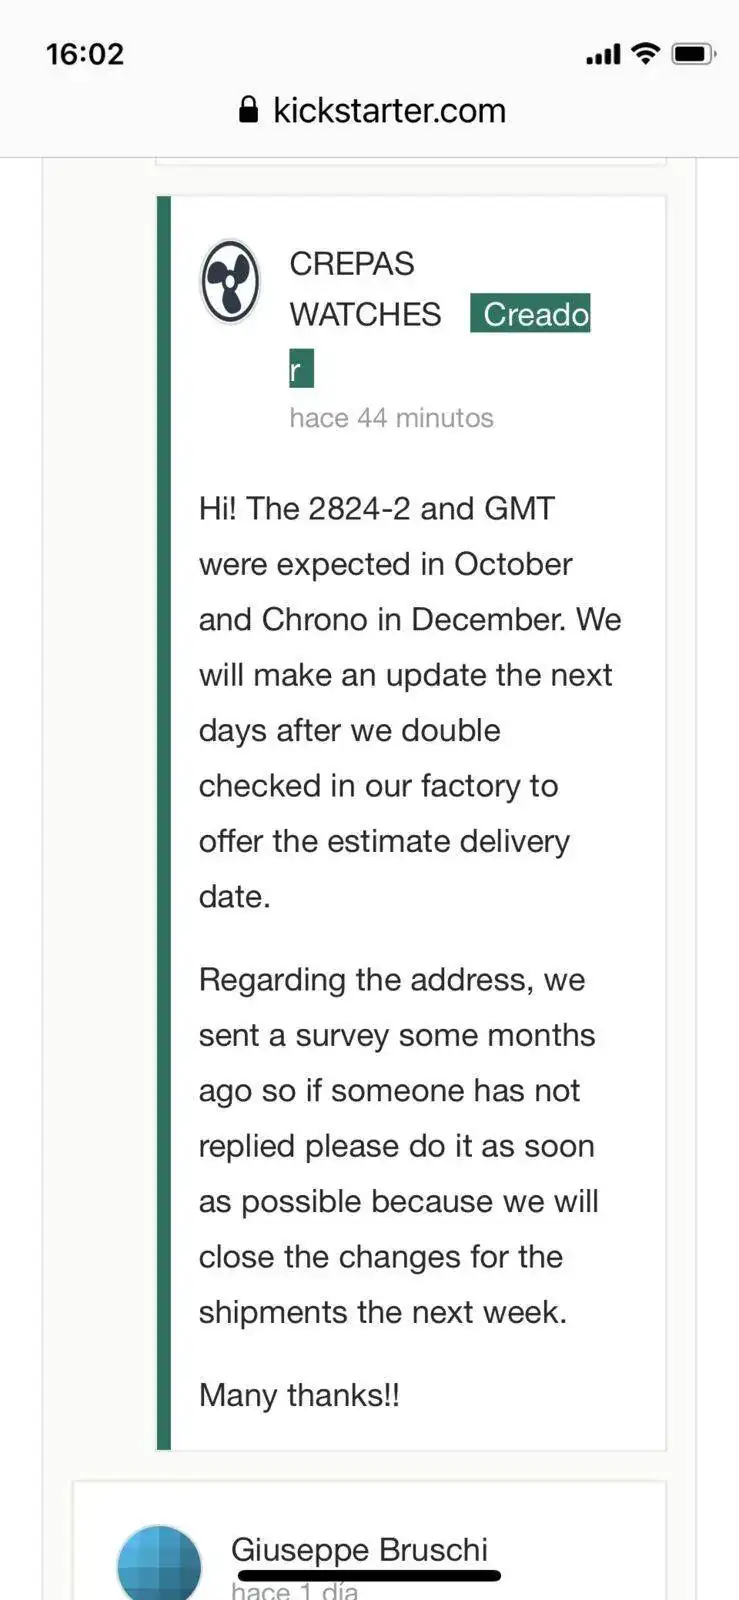The height and width of the screenshot is (1600, 739).
Task: Tap Giuseppe Bruschi's comment card
Action: click(369, 1541)
